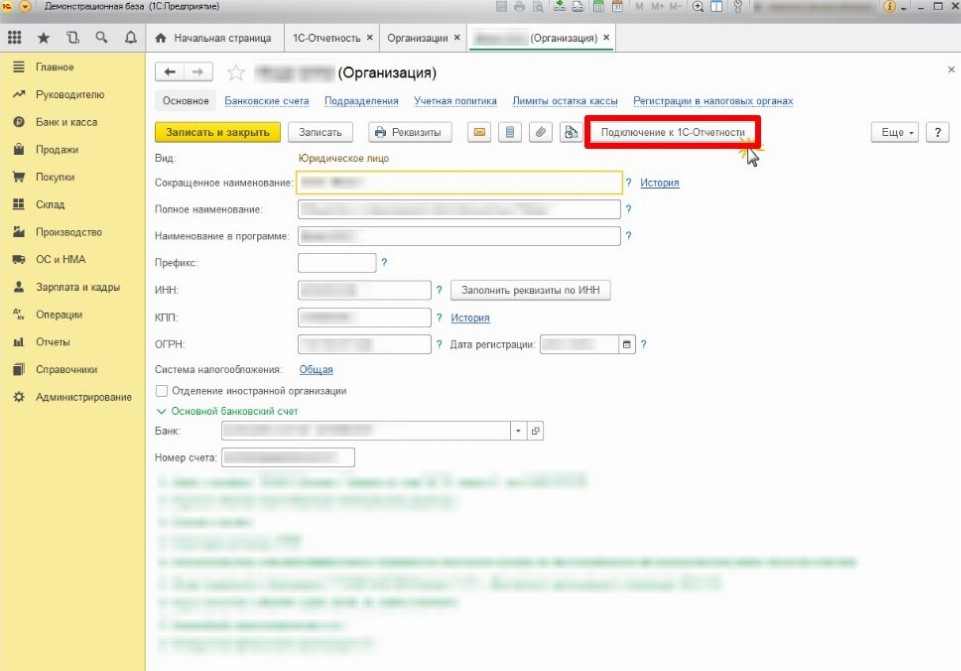This screenshot has height=671, width=961.
Task: Click the envelope icon in toolbar
Action: click(479, 132)
